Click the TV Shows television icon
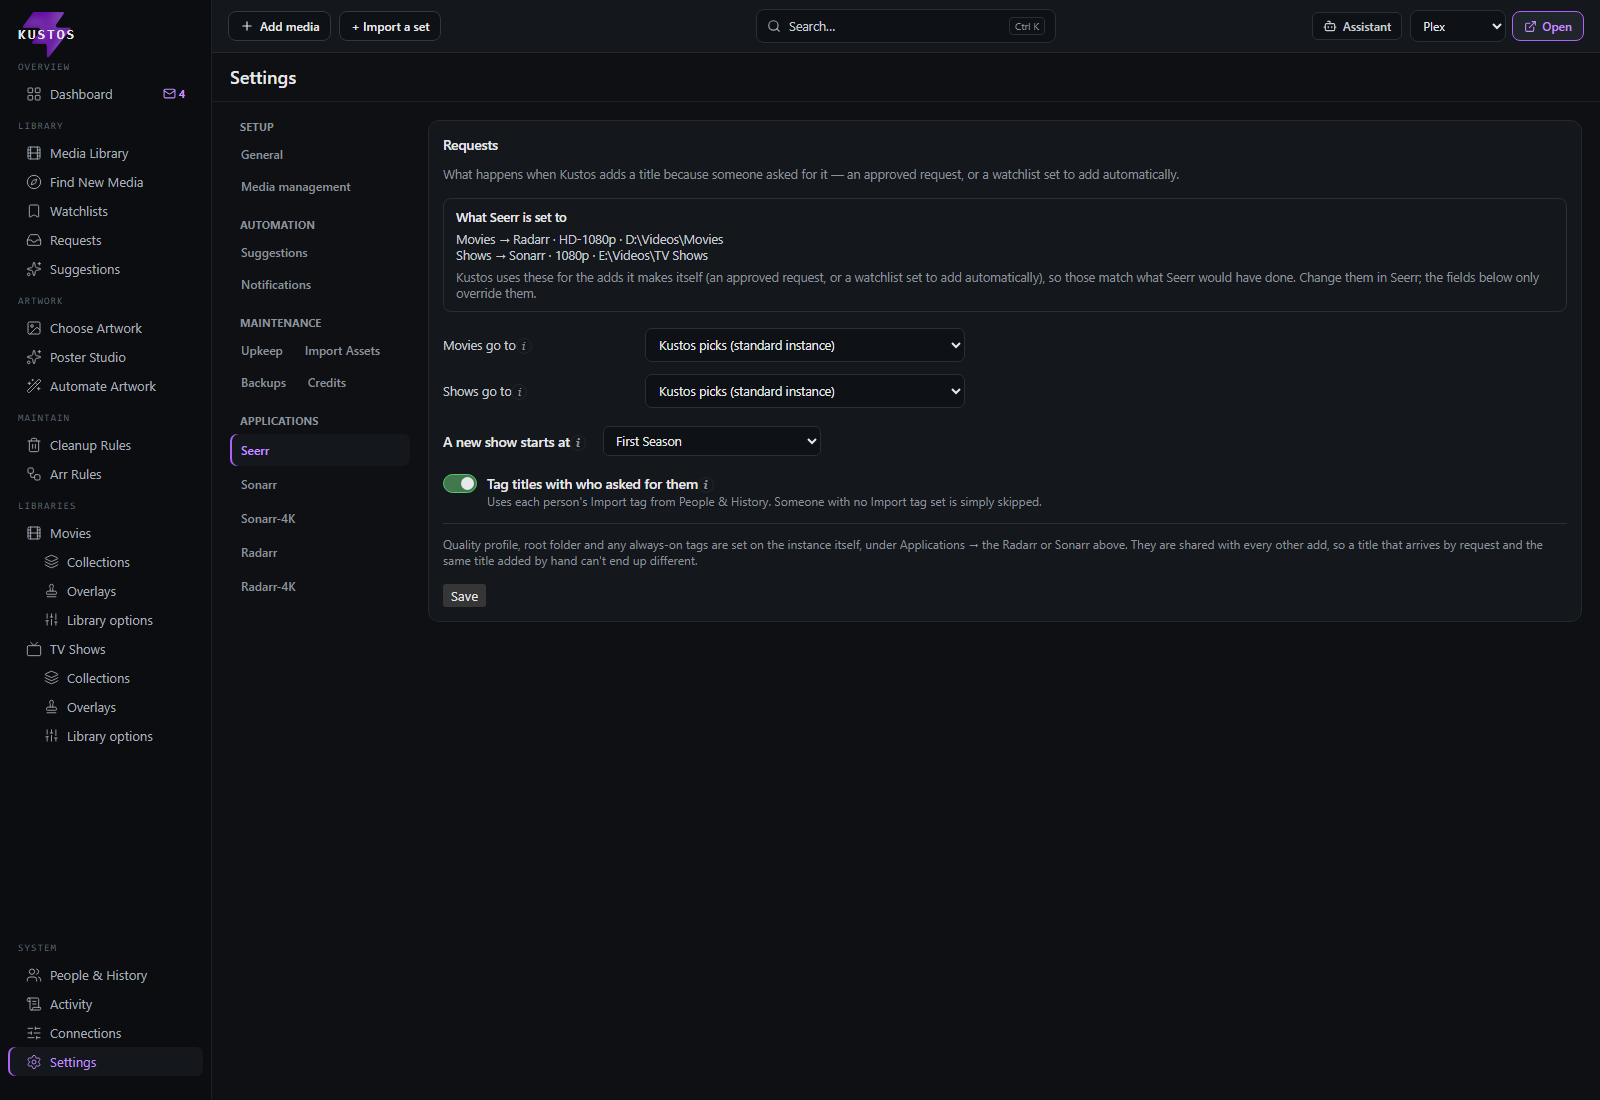1600x1100 pixels. click(34, 649)
